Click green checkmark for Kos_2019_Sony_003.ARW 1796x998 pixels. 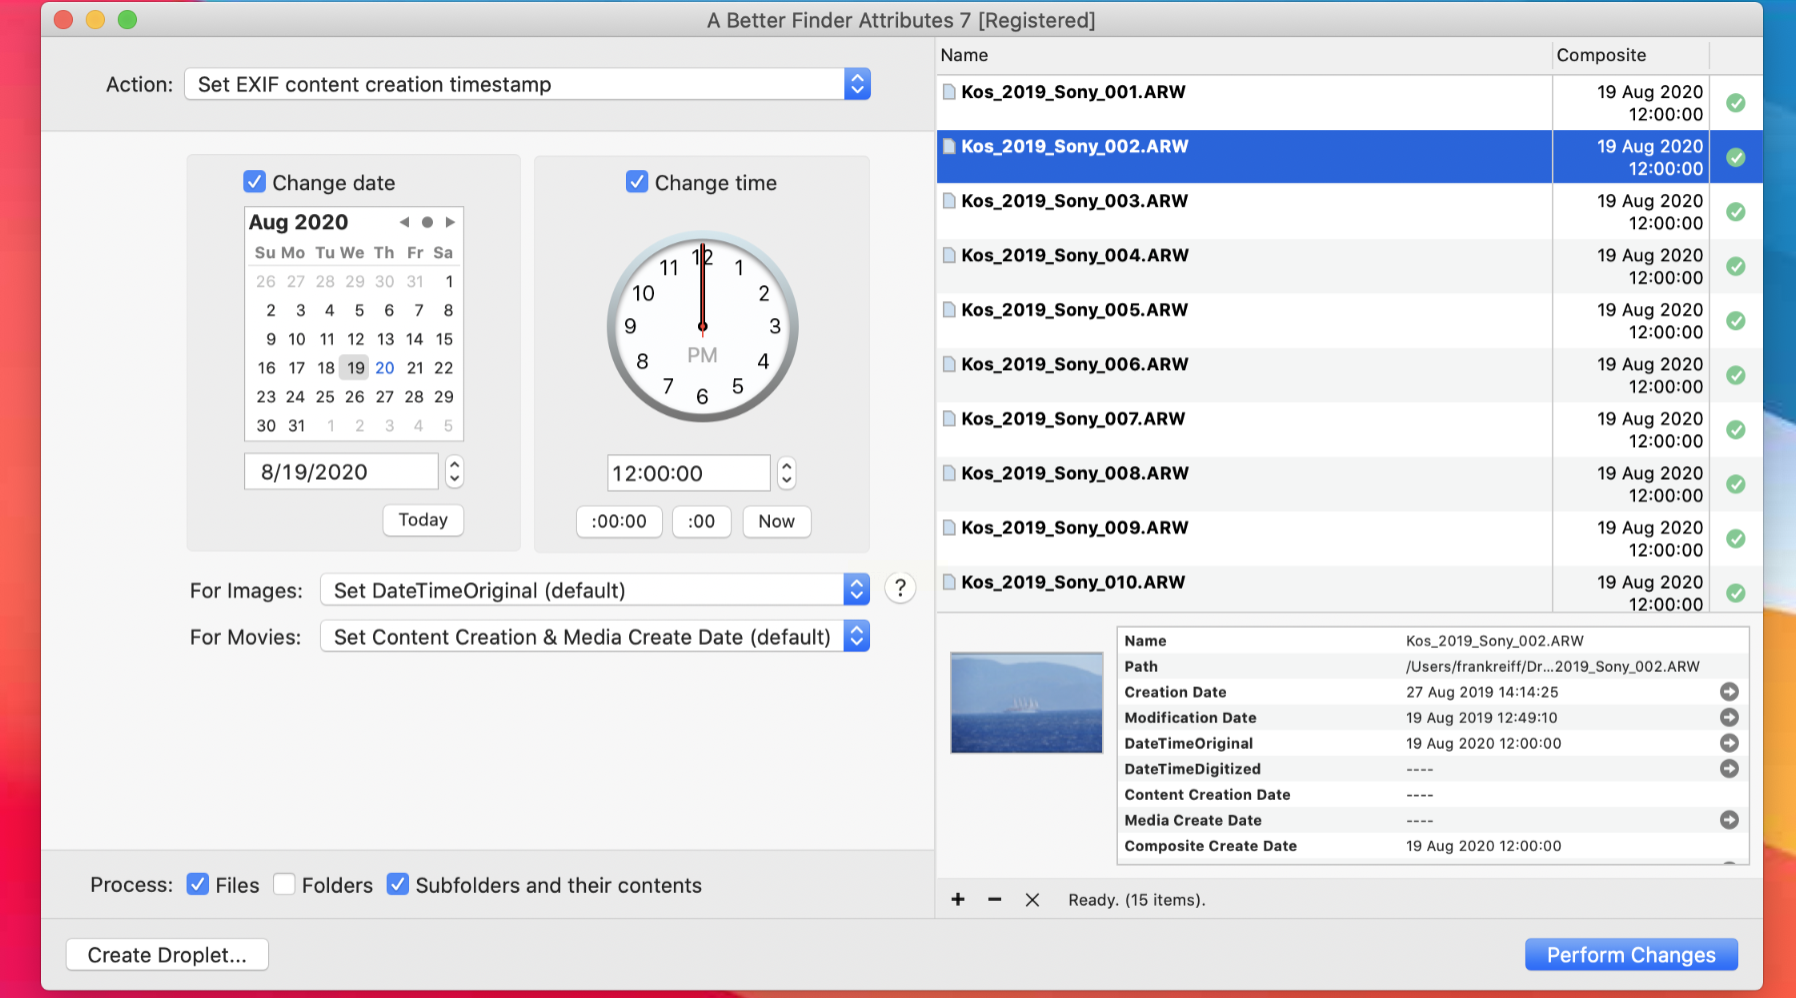(x=1736, y=212)
